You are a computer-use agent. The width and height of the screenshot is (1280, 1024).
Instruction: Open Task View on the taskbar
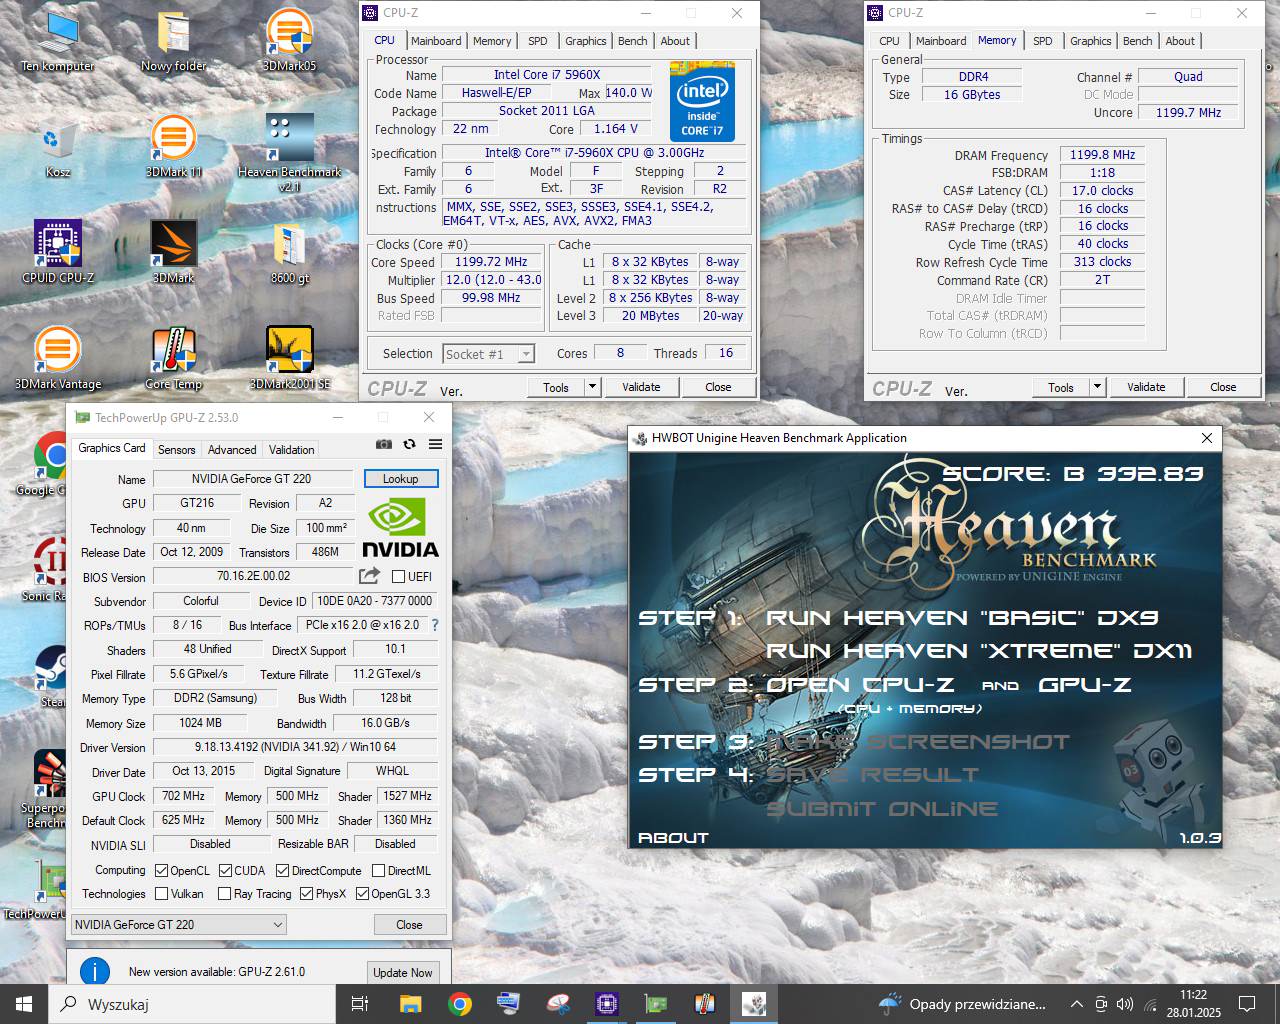(360, 1004)
